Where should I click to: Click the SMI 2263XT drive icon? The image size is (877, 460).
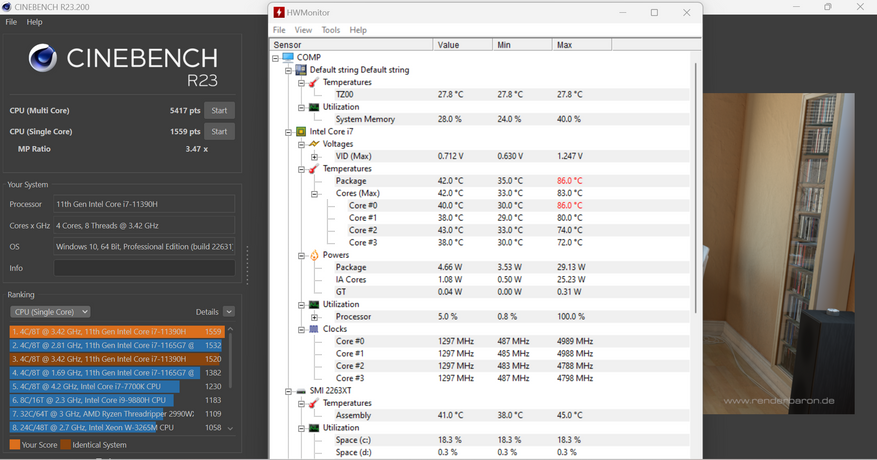[x=301, y=391]
